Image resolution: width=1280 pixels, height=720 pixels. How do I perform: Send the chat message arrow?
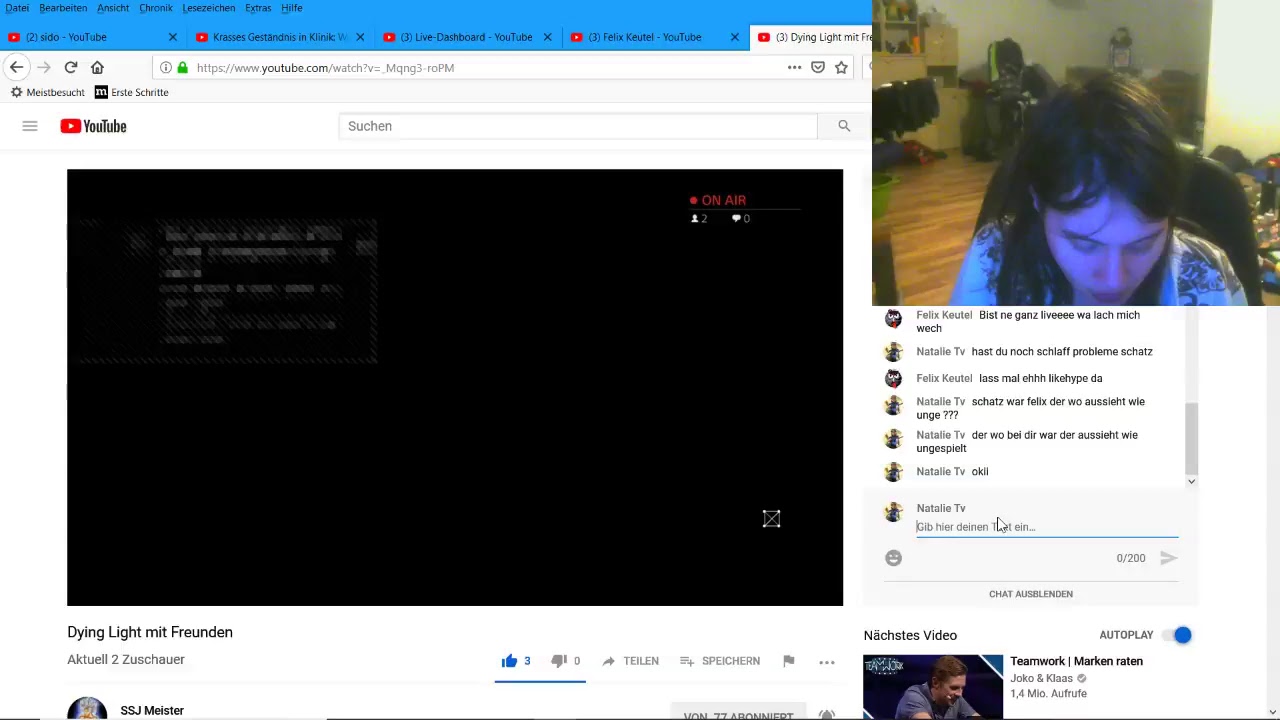click(x=1168, y=558)
